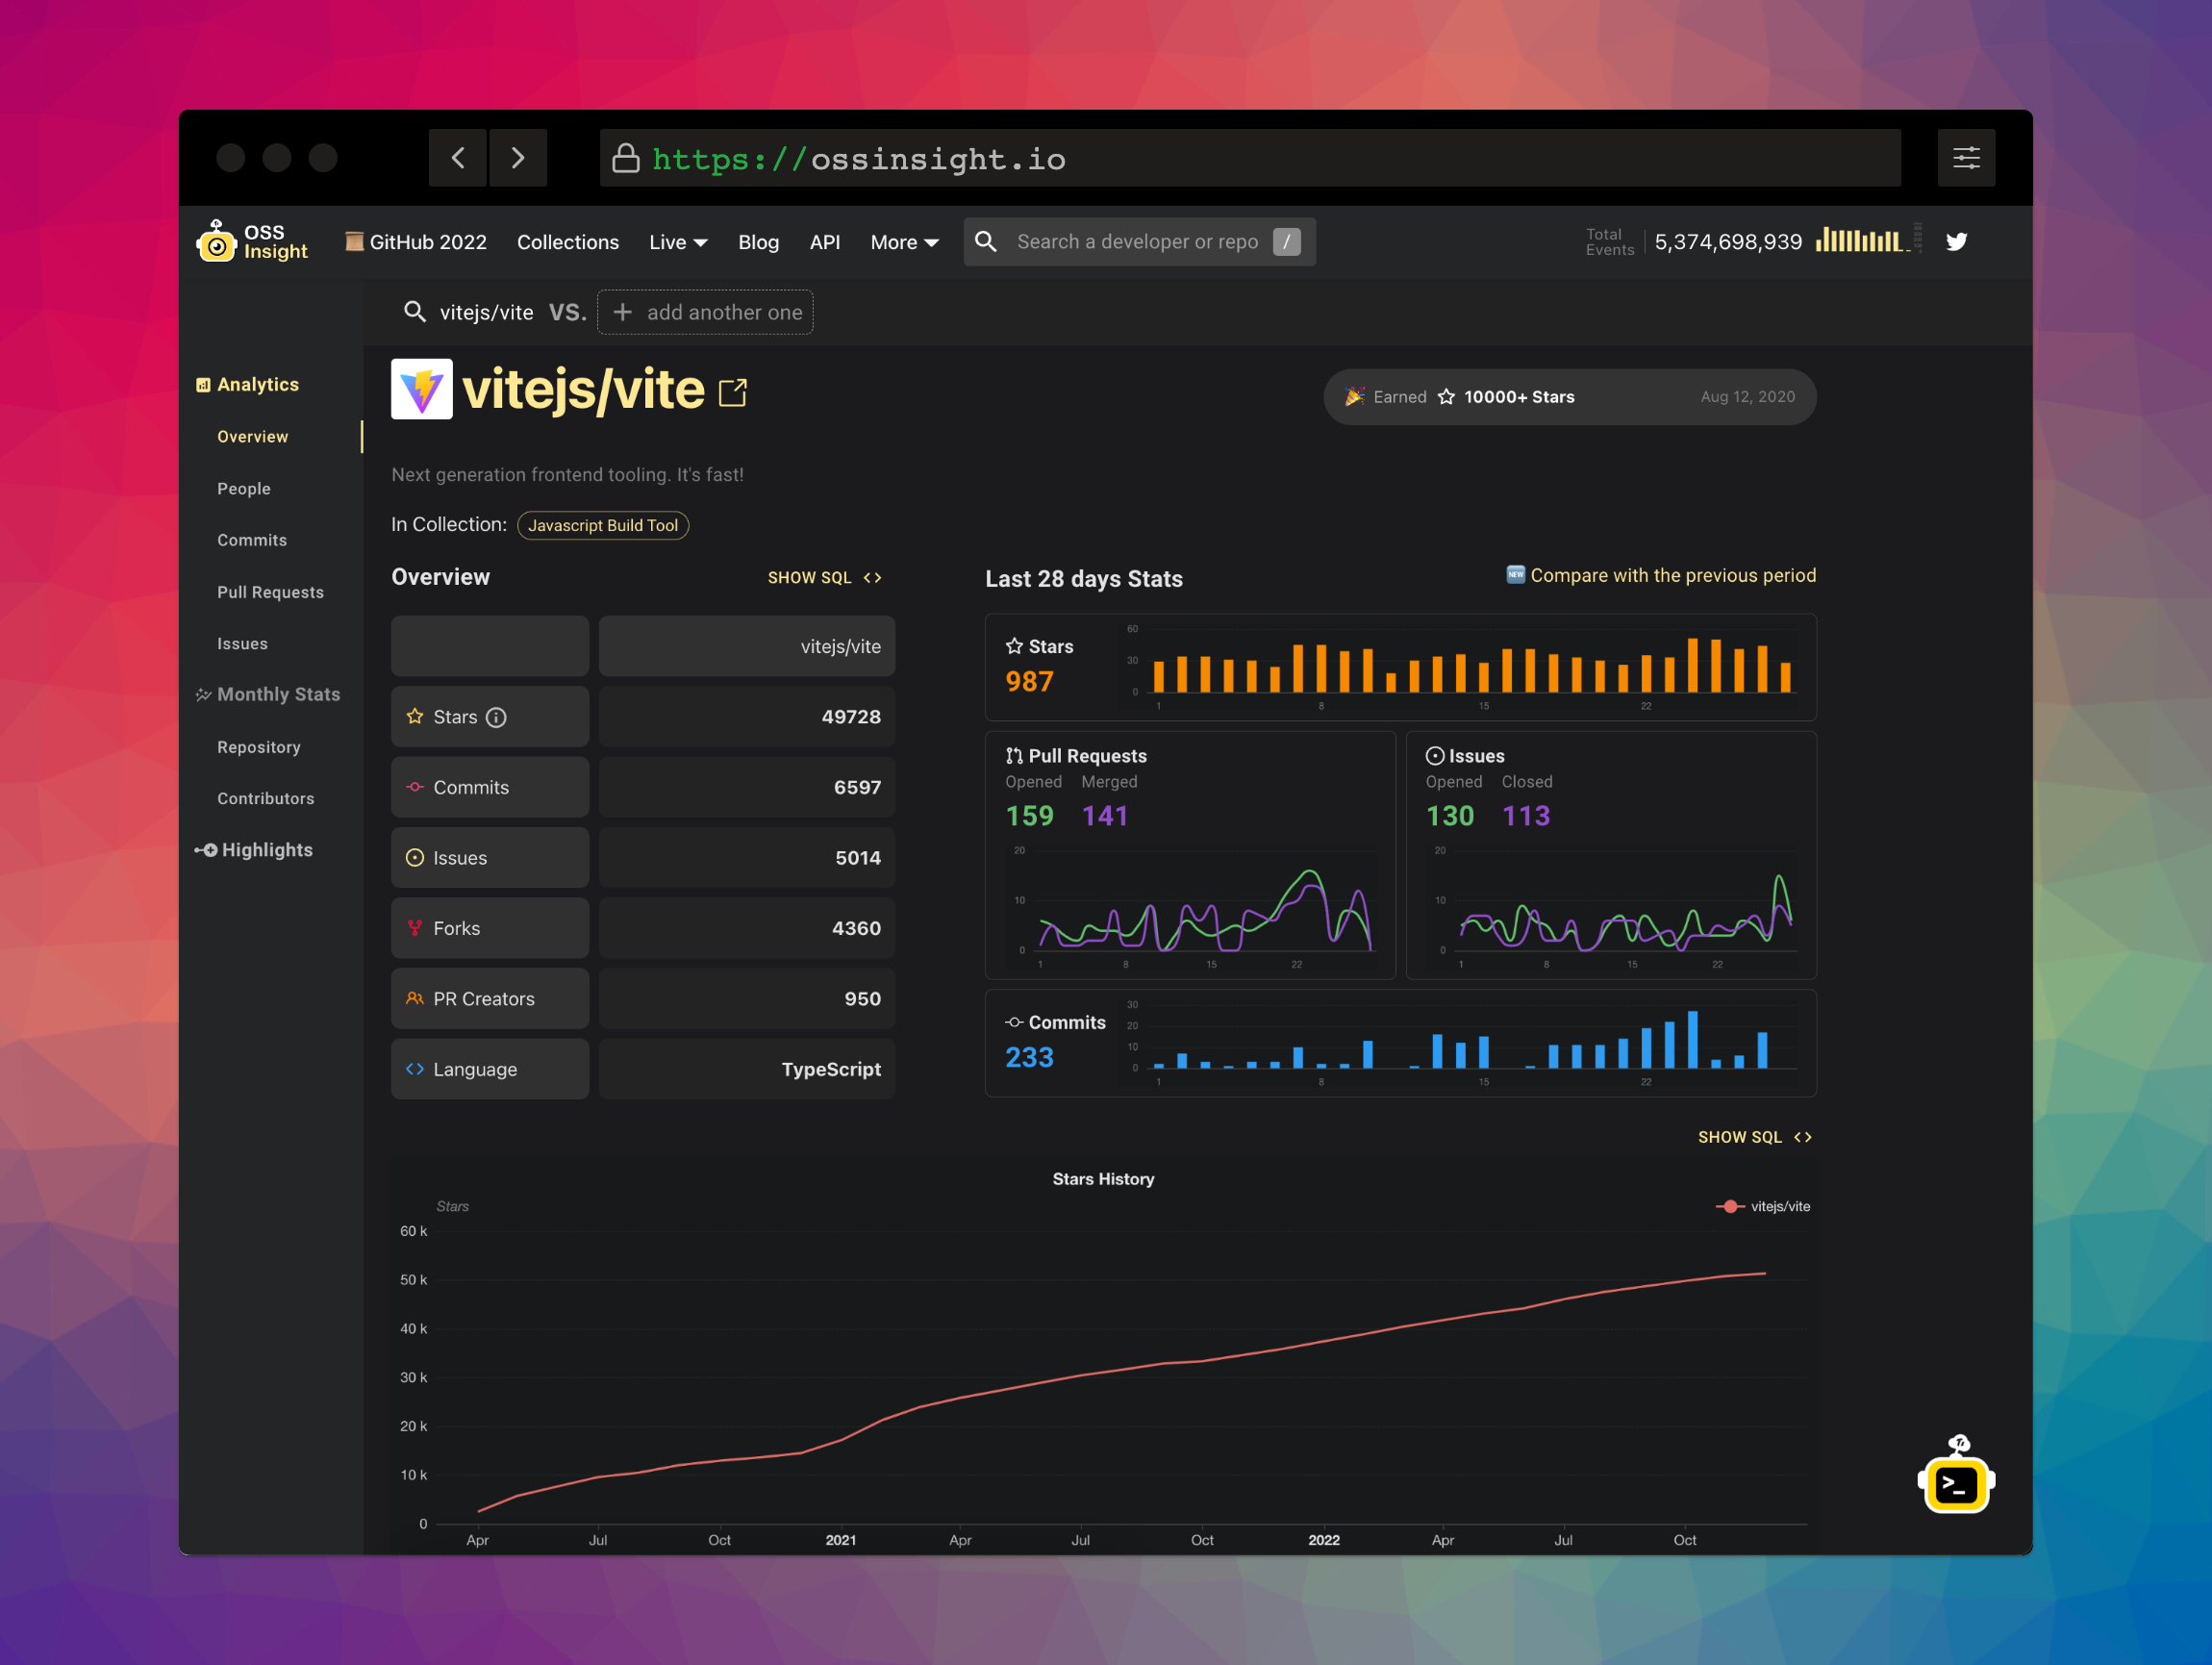Toggle vitejs/vite legend in Stars History

(1763, 1206)
